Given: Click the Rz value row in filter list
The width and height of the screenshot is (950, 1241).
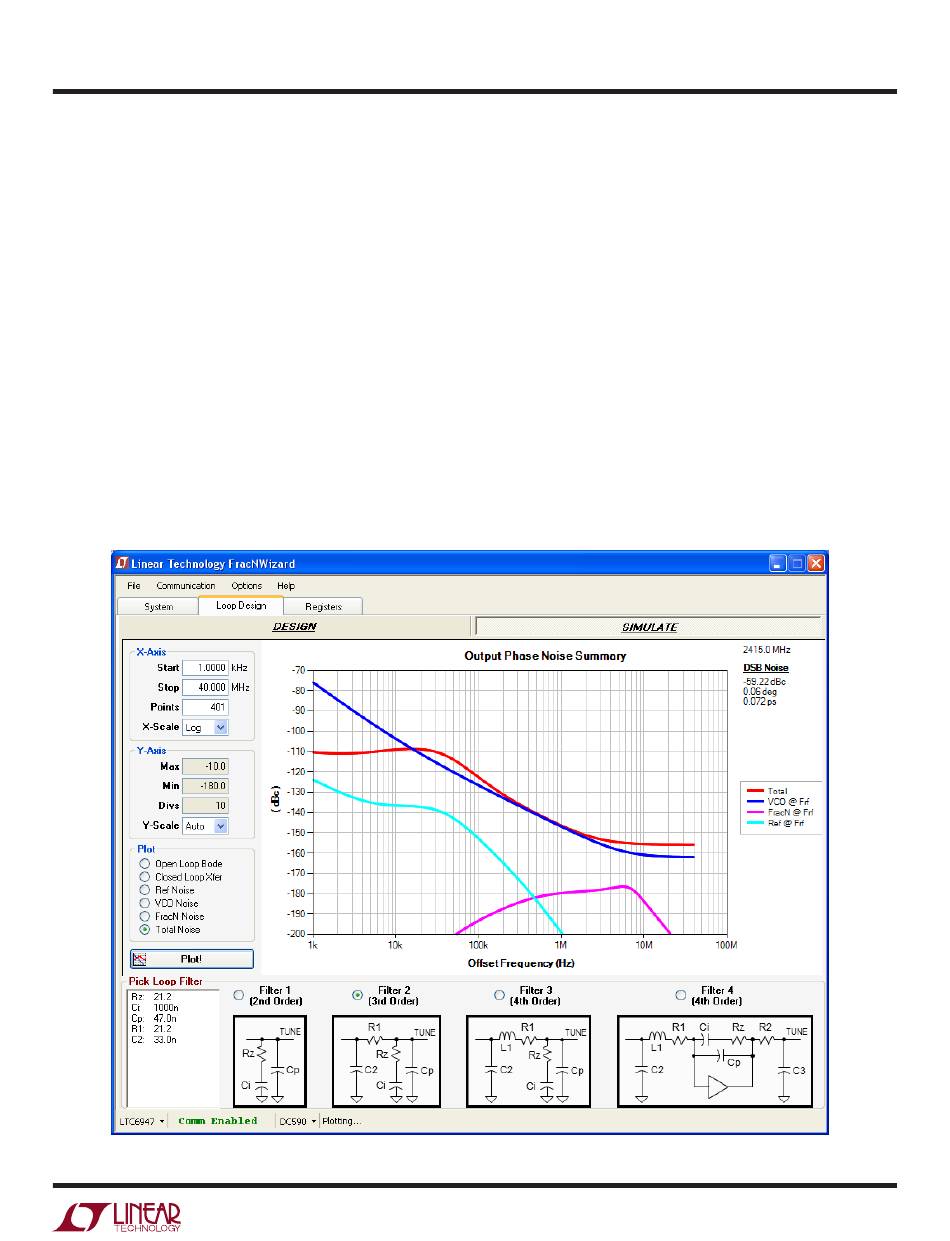Looking at the screenshot, I should tap(151, 997).
